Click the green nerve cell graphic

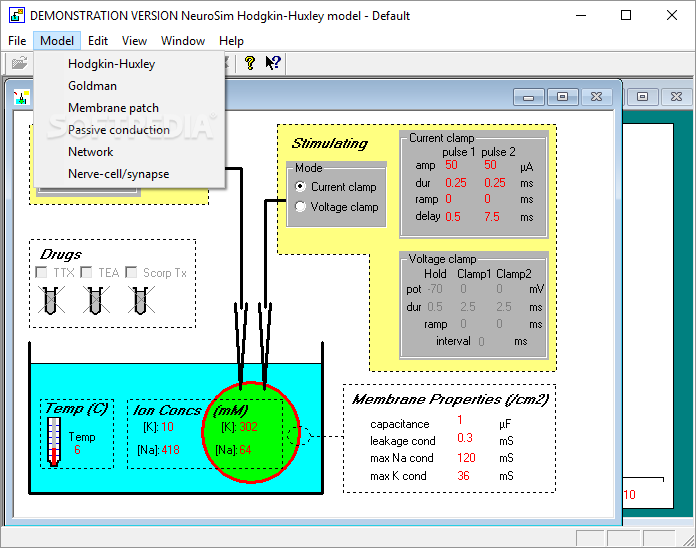251,432
